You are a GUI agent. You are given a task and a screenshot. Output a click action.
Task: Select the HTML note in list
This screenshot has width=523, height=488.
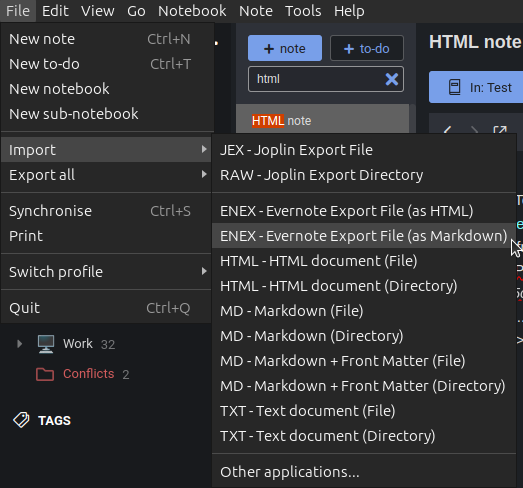click(x=323, y=120)
